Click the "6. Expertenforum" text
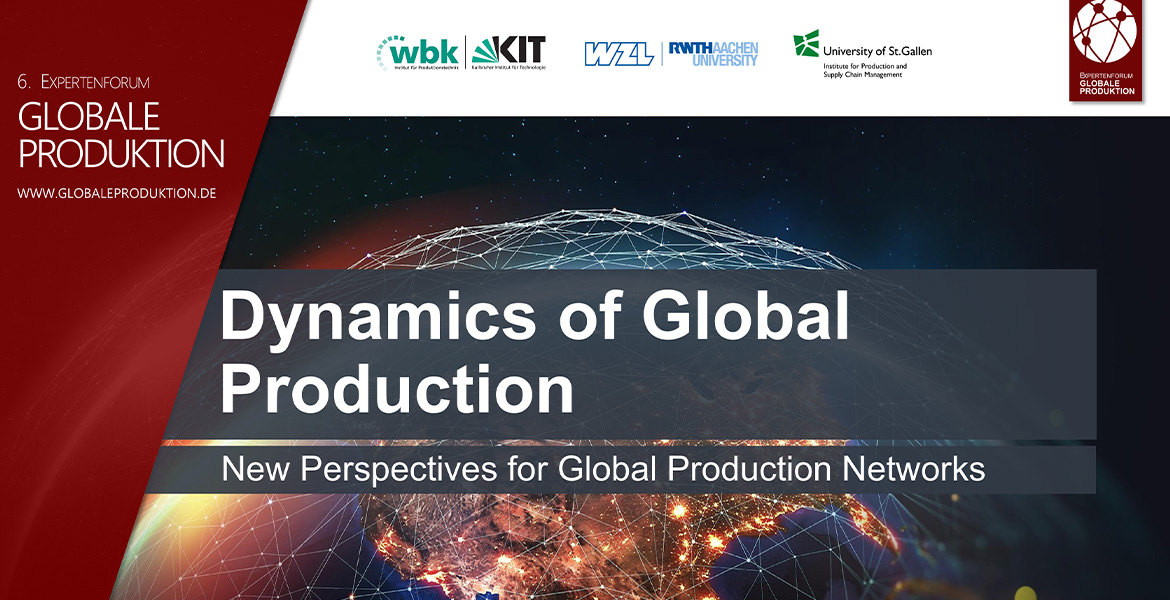Viewport: 1170px width, 600px height. (84, 82)
